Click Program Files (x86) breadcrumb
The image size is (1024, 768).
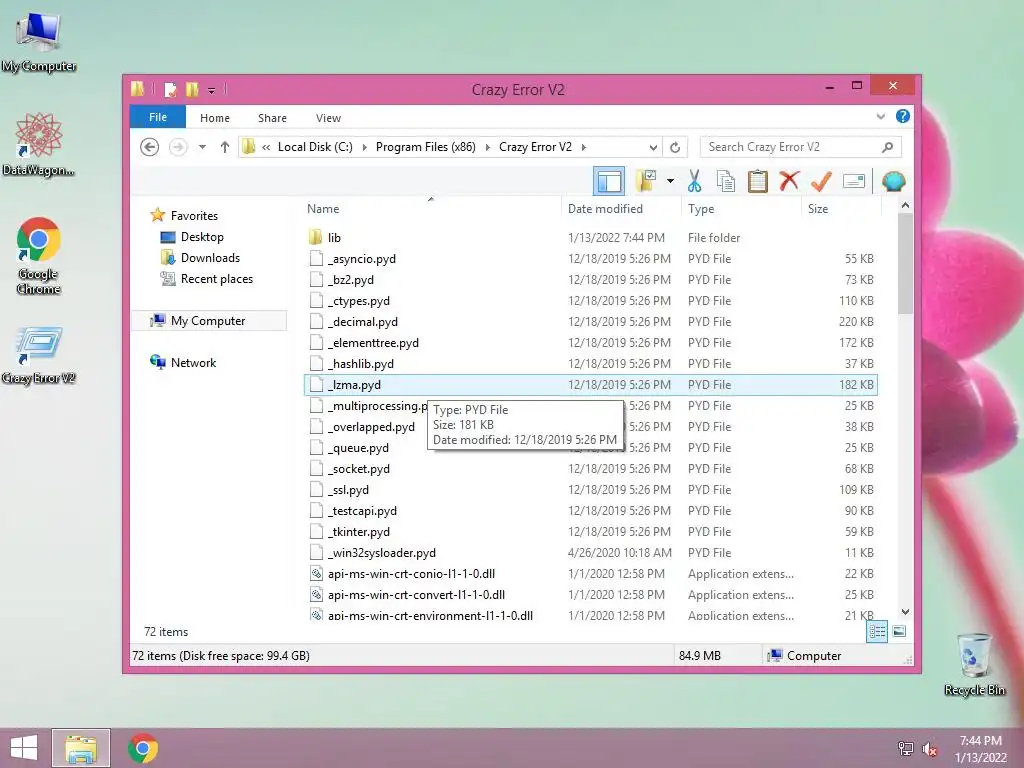pyautogui.click(x=426, y=147)
